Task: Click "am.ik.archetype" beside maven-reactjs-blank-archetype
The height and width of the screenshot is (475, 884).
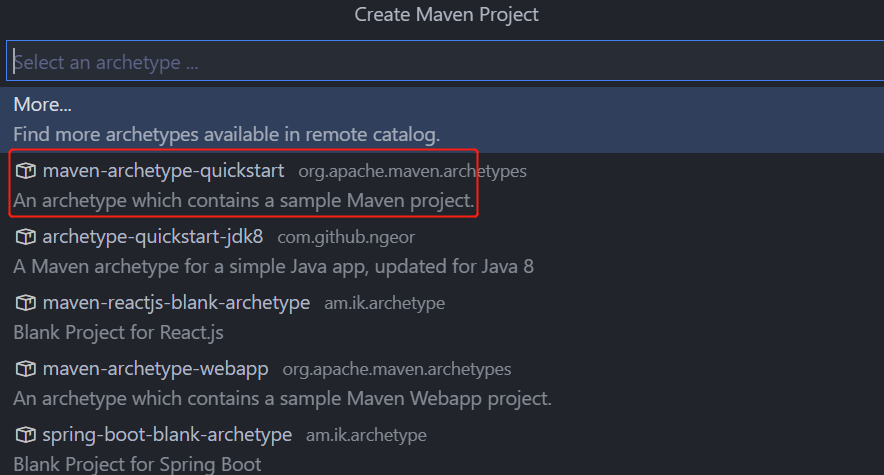Action: (384, 303)
